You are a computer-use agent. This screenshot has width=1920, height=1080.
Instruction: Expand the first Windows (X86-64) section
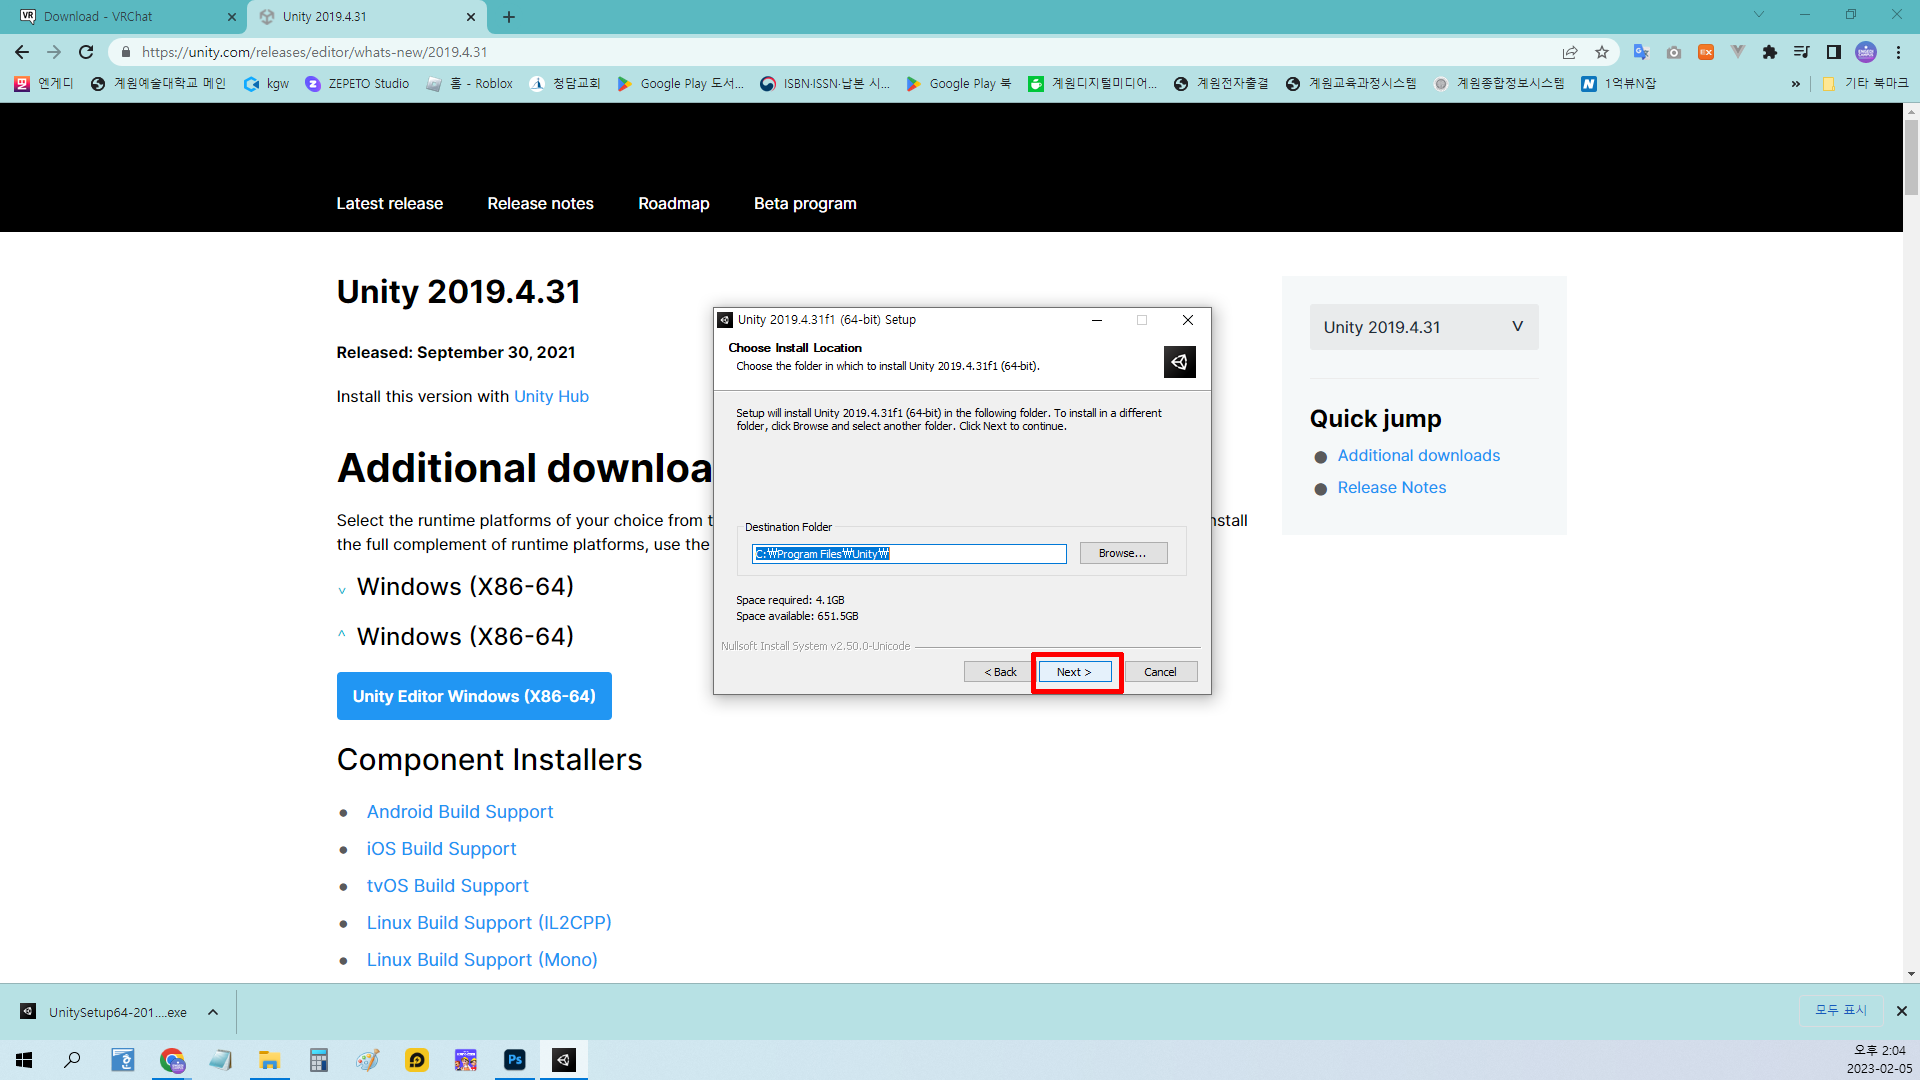[342, 589]
